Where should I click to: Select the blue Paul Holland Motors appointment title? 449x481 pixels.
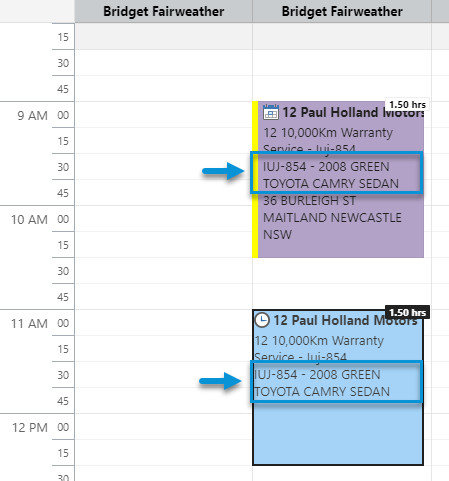tap(345, 320)
